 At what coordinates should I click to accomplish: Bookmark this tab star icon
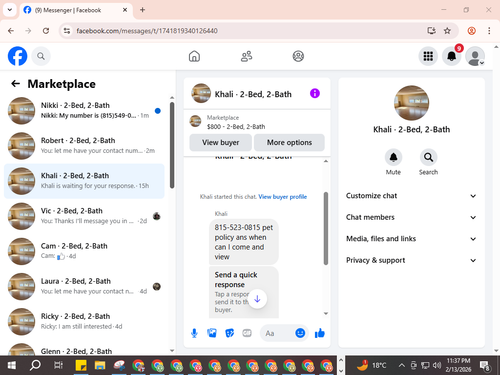447,31
